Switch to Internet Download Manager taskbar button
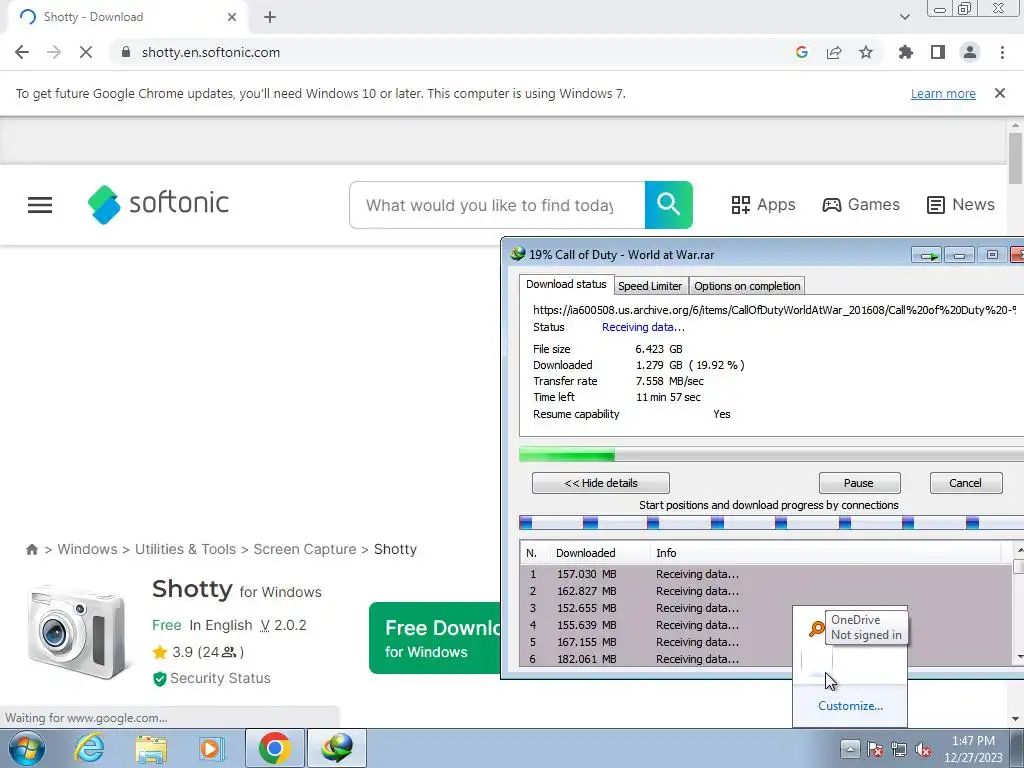 pyautogui.click(x=337, y=748)
